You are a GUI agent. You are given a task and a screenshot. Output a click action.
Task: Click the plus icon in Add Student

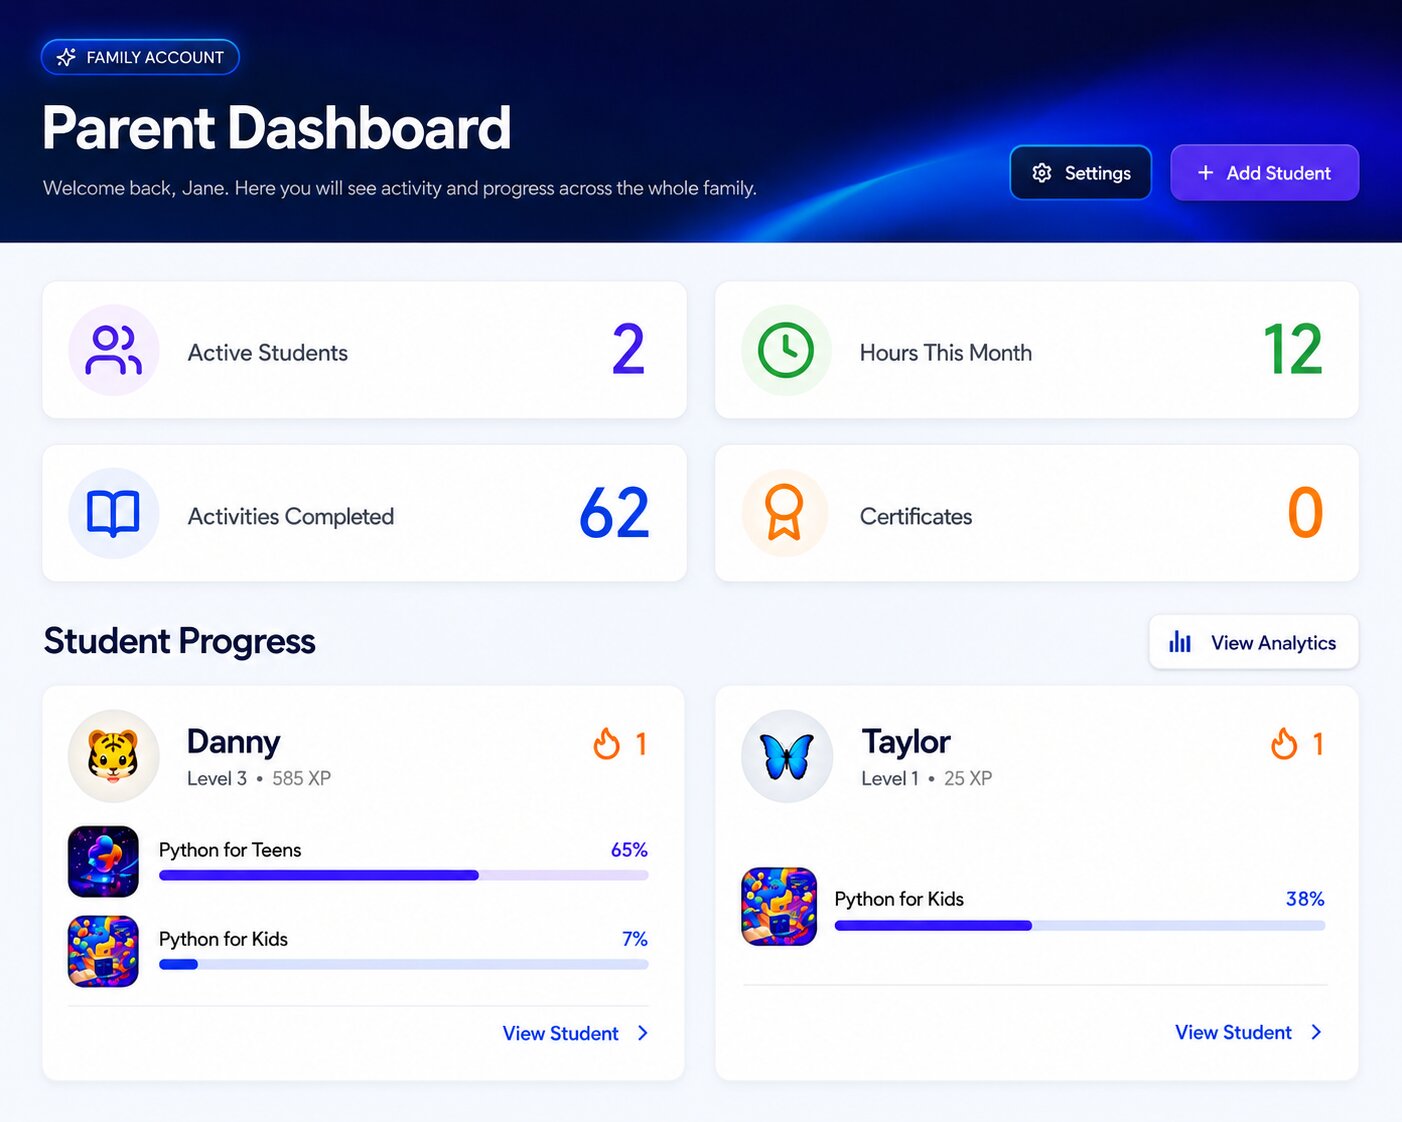tap(1206, 173)
